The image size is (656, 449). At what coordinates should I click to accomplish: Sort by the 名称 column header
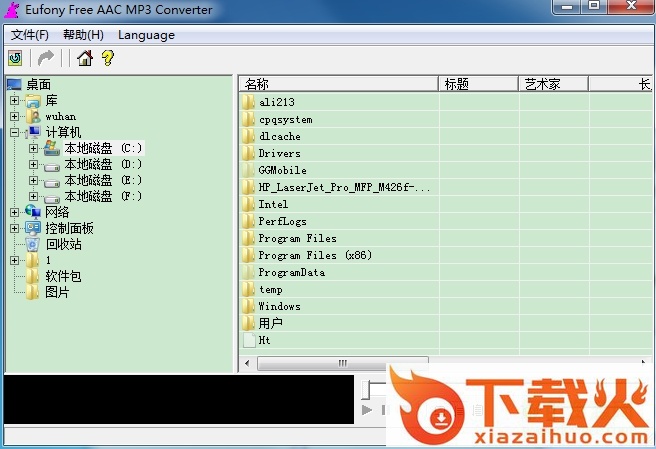[338, 84]
